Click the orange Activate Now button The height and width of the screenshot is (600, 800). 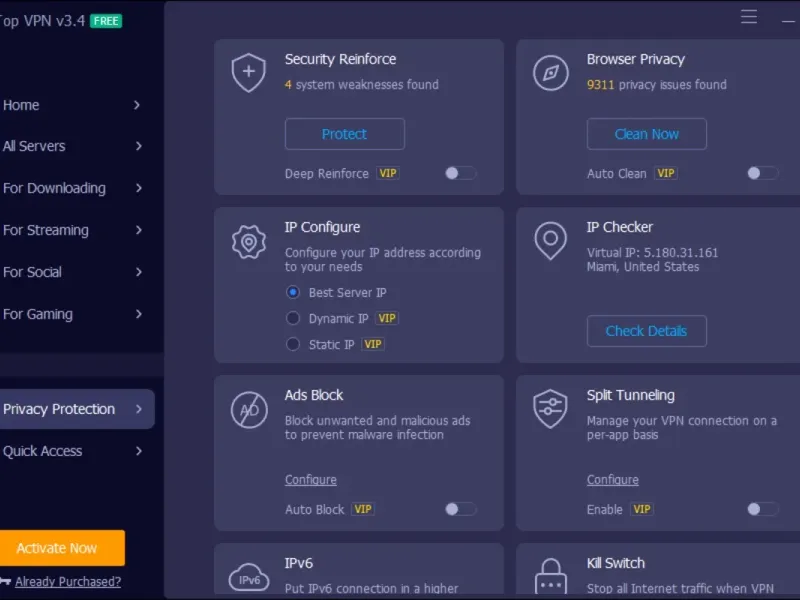pyautogui.click(x=62, y=548)
